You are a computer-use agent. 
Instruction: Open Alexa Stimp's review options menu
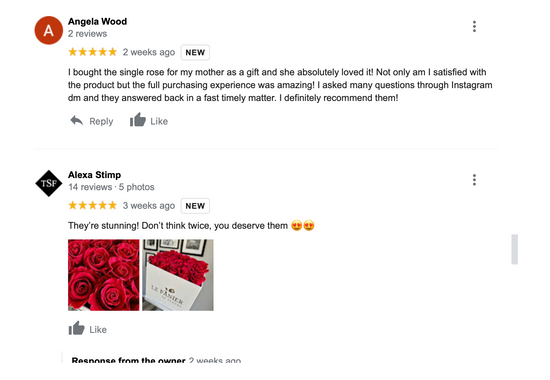click(474, 180)
